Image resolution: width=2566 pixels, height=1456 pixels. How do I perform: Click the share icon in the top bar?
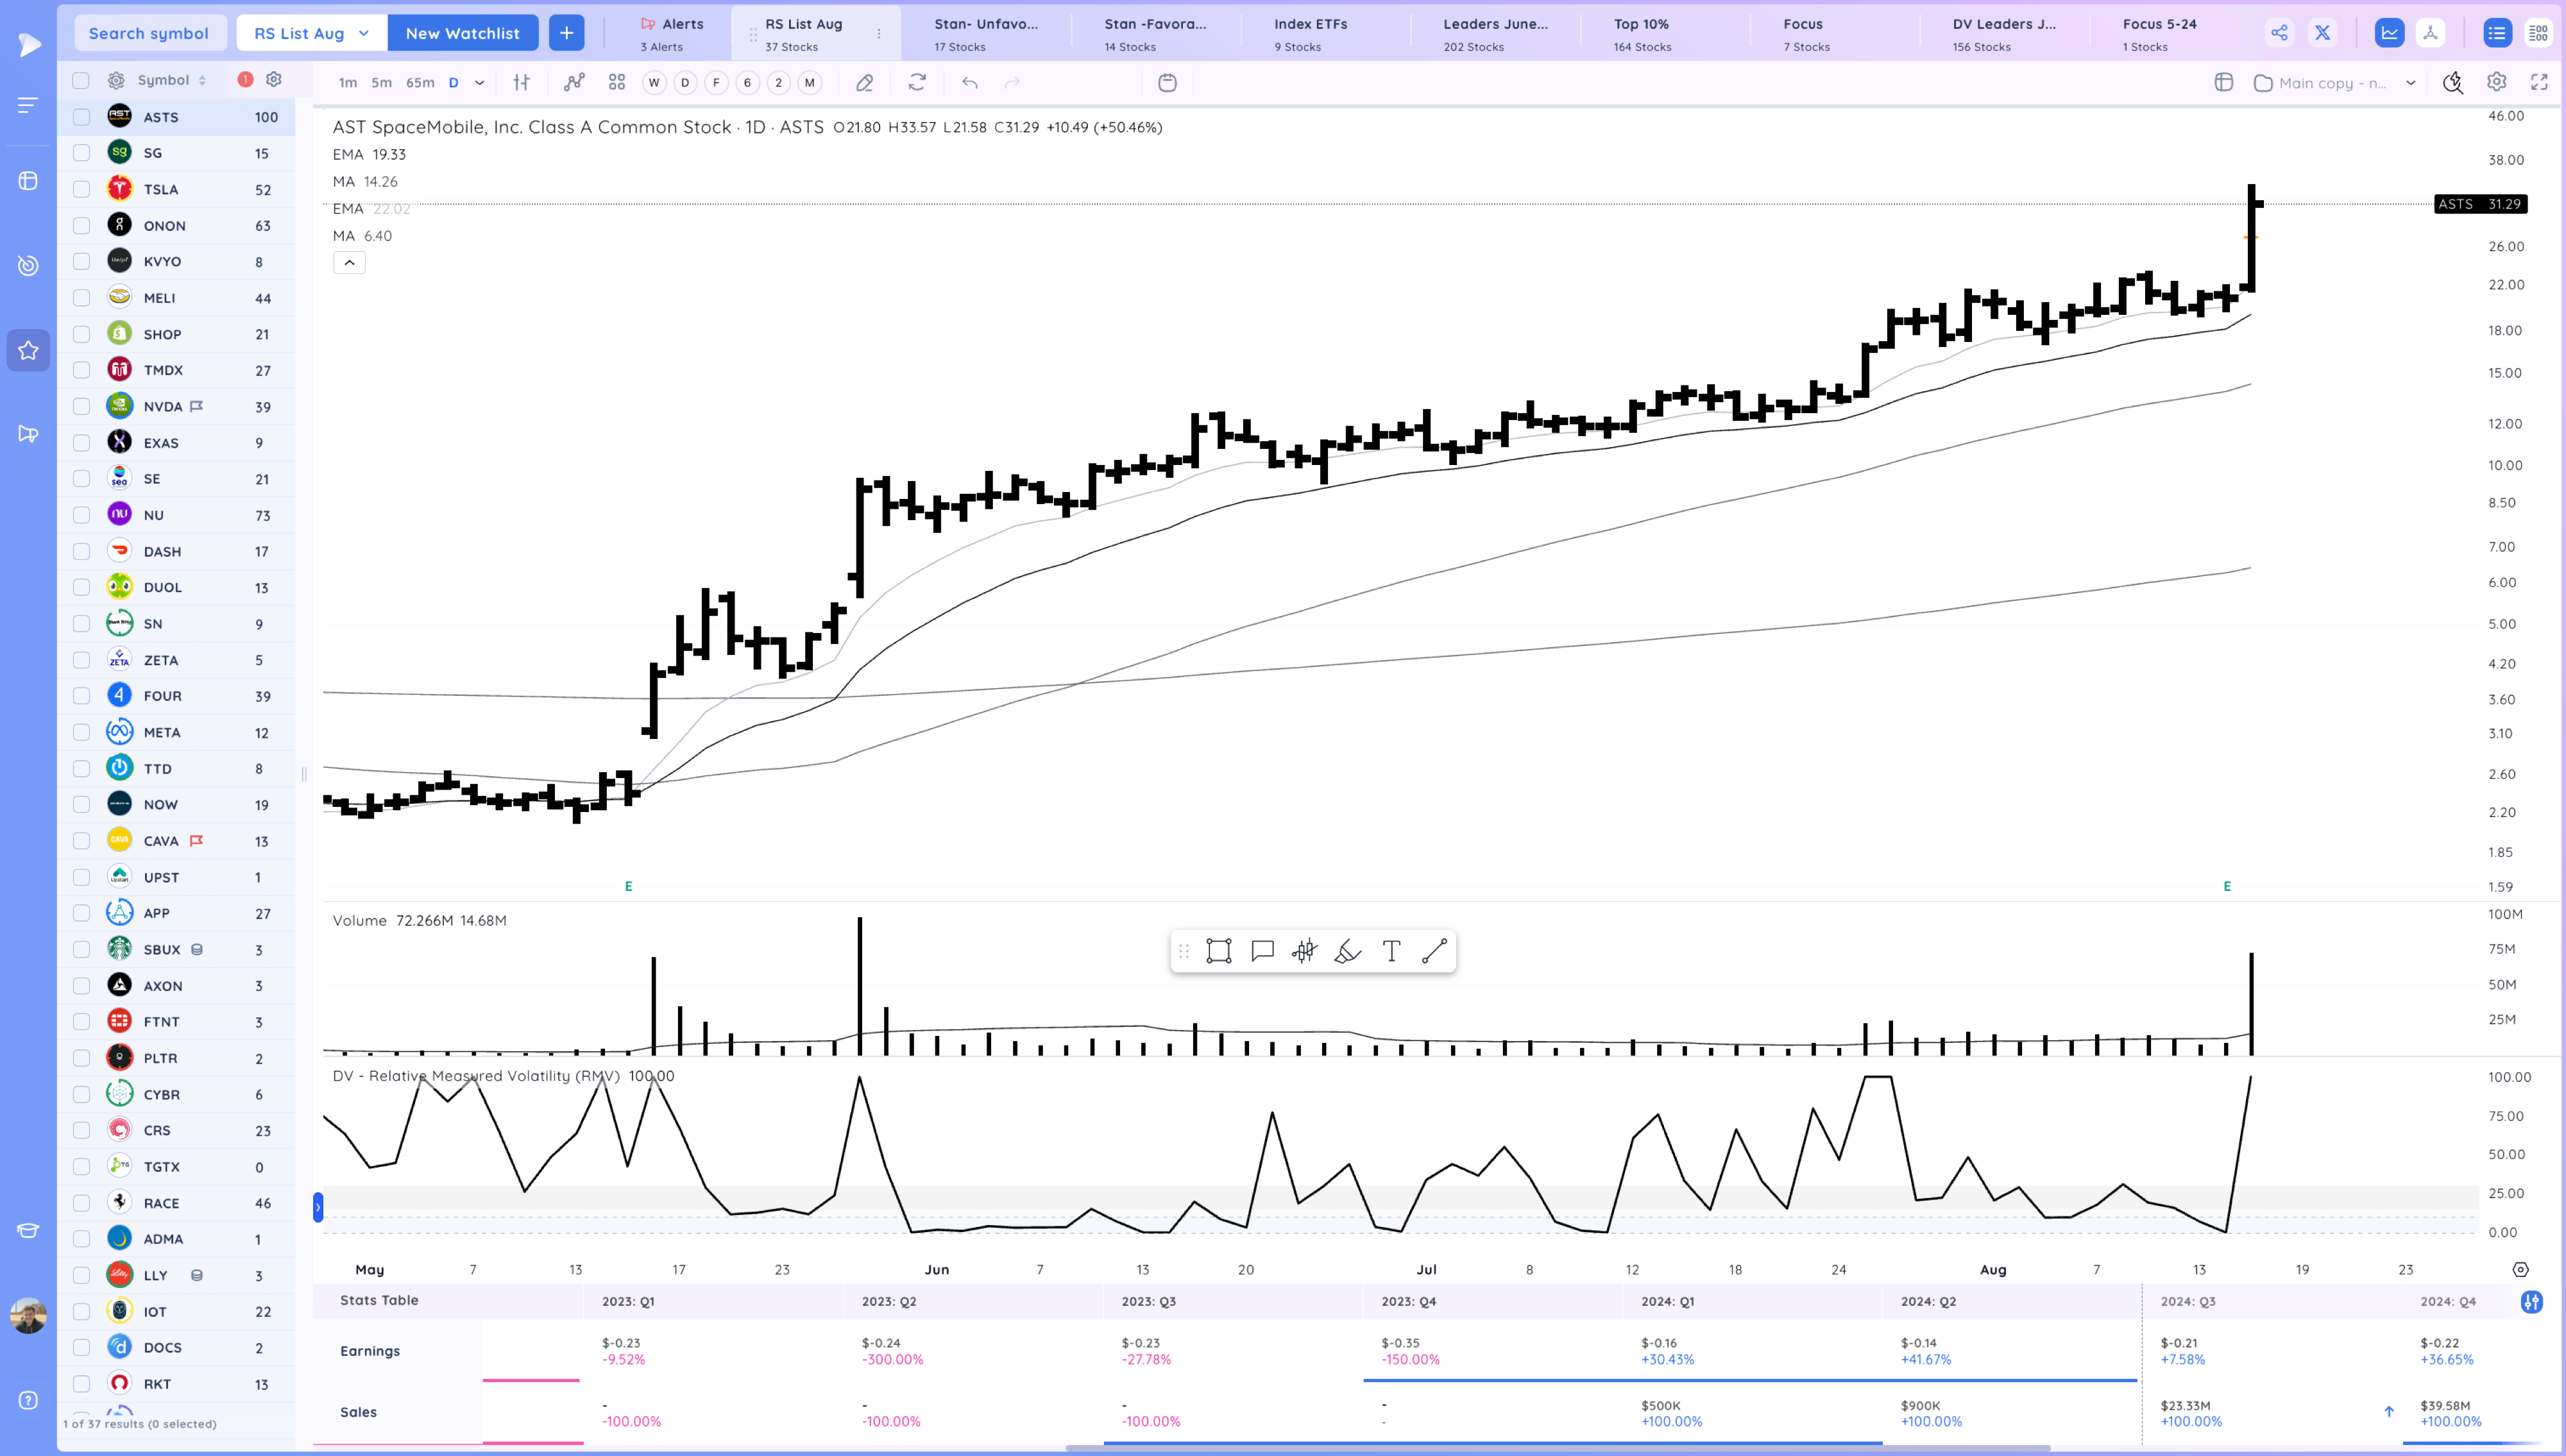click(2280, 32)
